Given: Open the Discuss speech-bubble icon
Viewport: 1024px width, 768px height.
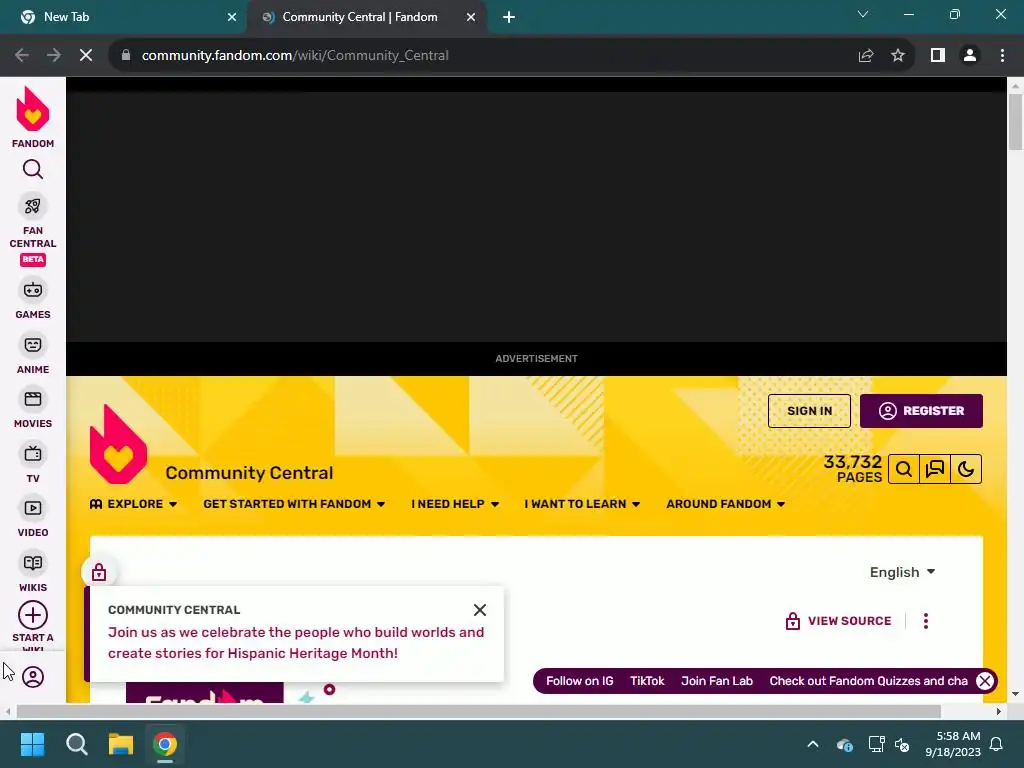Looking at the screenshot, I should pos(935,469).
